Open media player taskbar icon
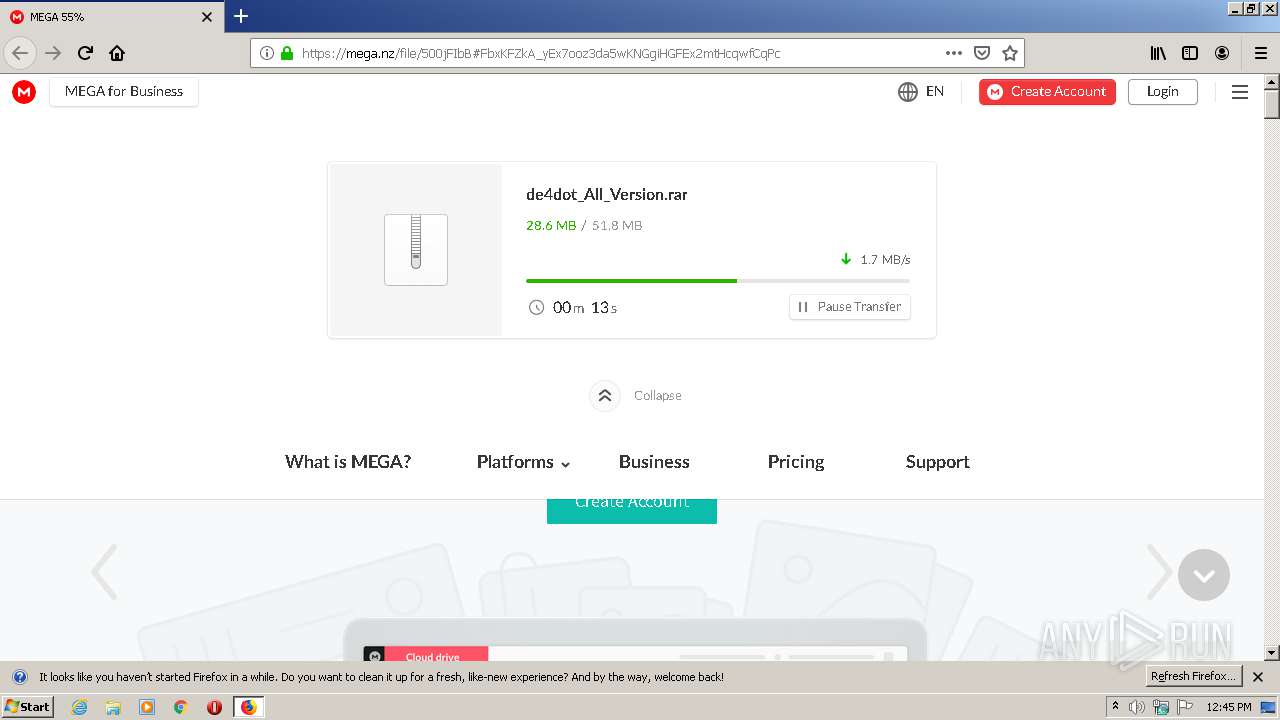Viewport: 1280px width, 720px height. point(147,707)
